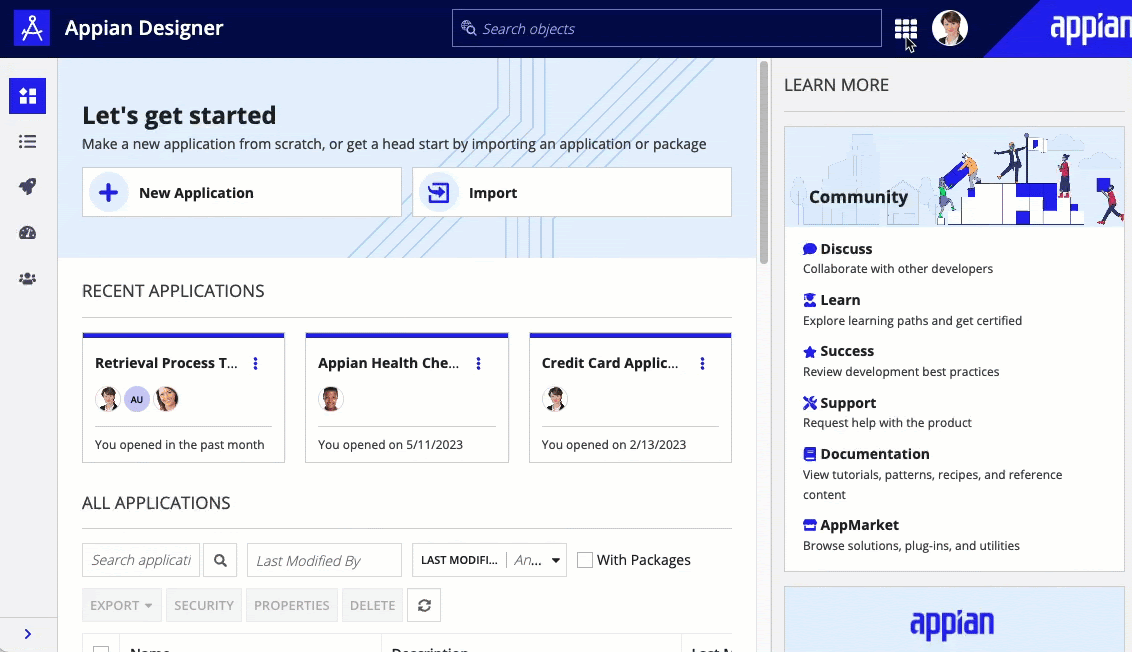Open the Last Modified date dropdown

coord(489,560)
